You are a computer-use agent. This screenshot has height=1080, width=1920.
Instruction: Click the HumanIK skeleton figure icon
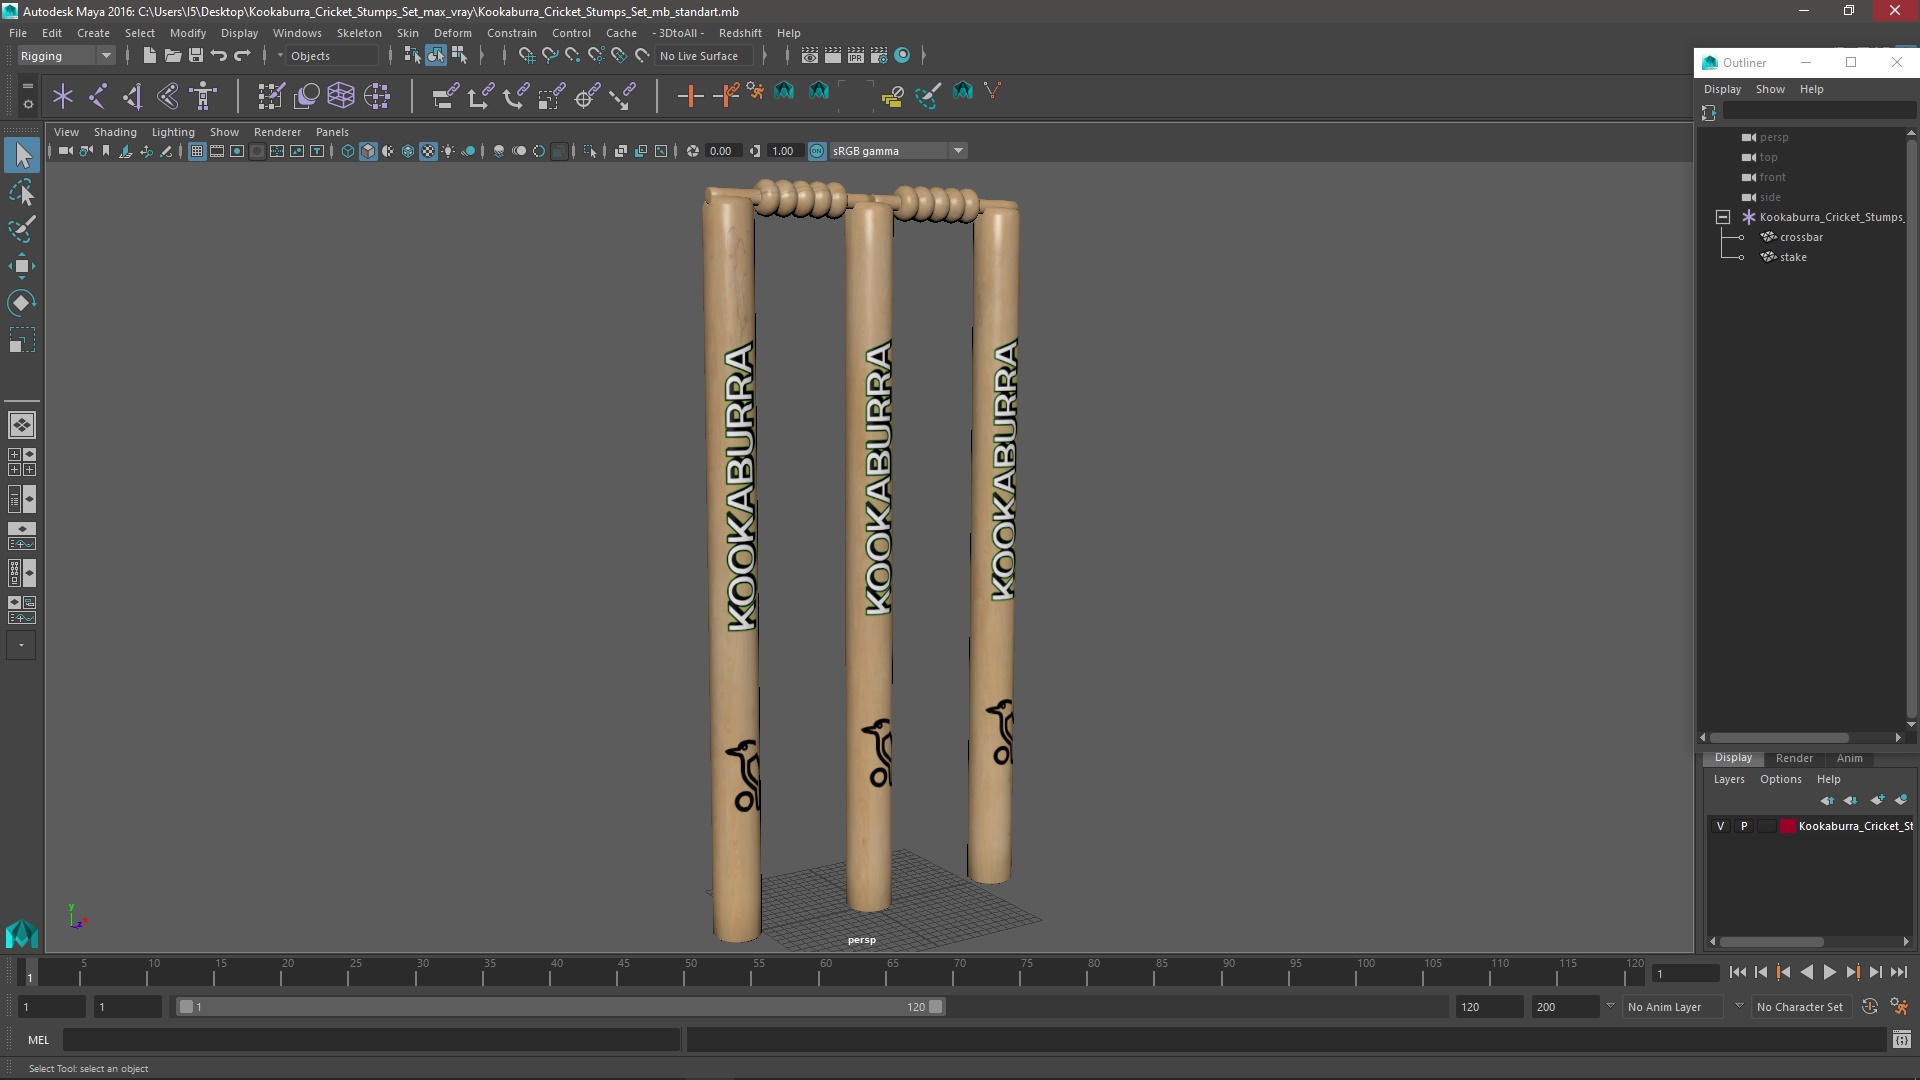coord(203,96)
